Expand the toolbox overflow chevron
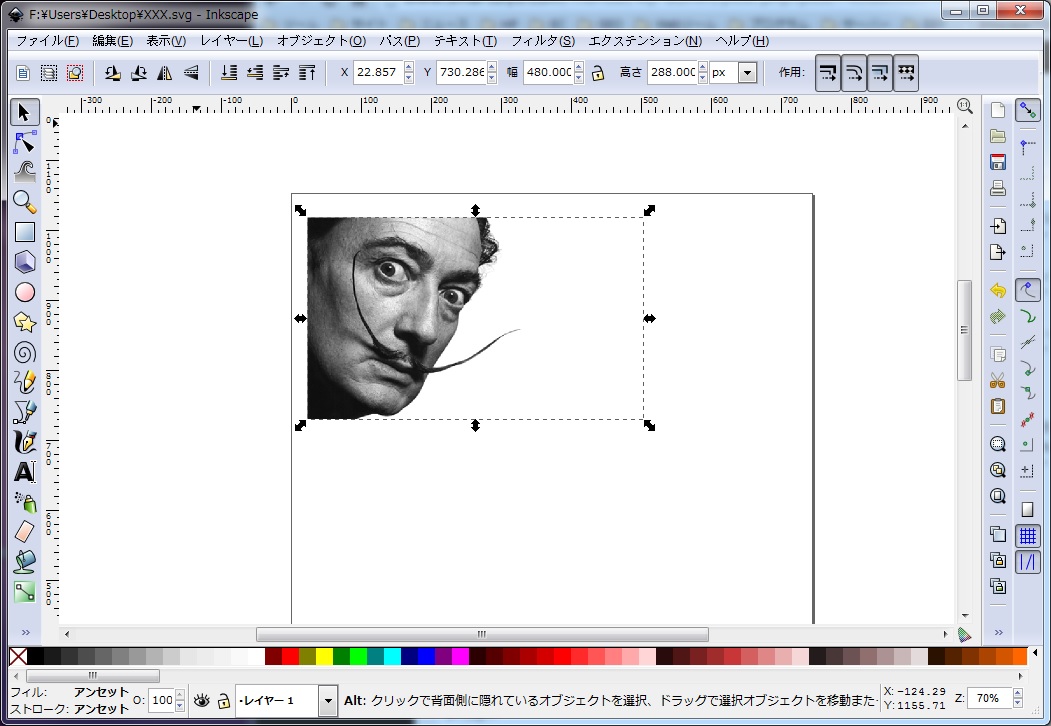 25,632
